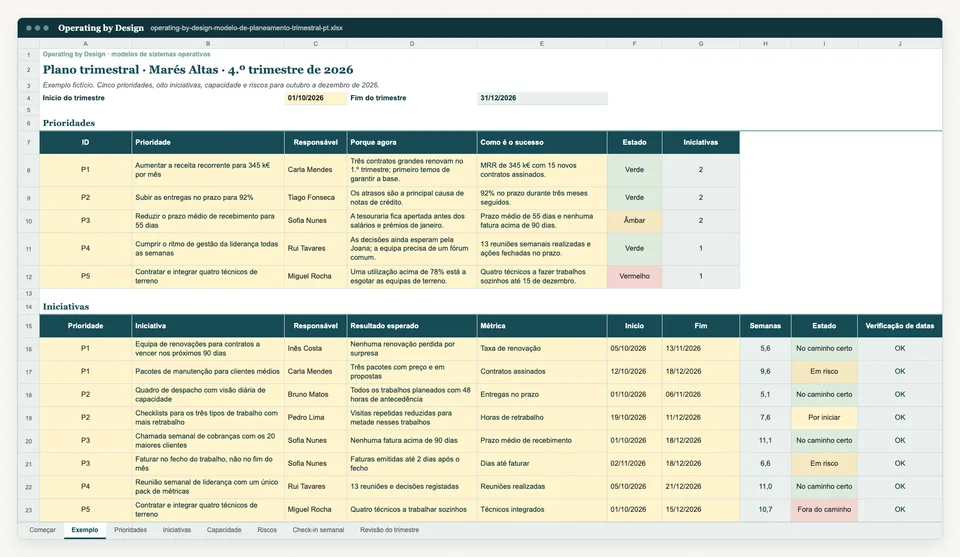Screen dimensions: 960x557
Task: Select the 'Porque agora' column header cell
Action: pyautogui.click(x=411, y=143)
